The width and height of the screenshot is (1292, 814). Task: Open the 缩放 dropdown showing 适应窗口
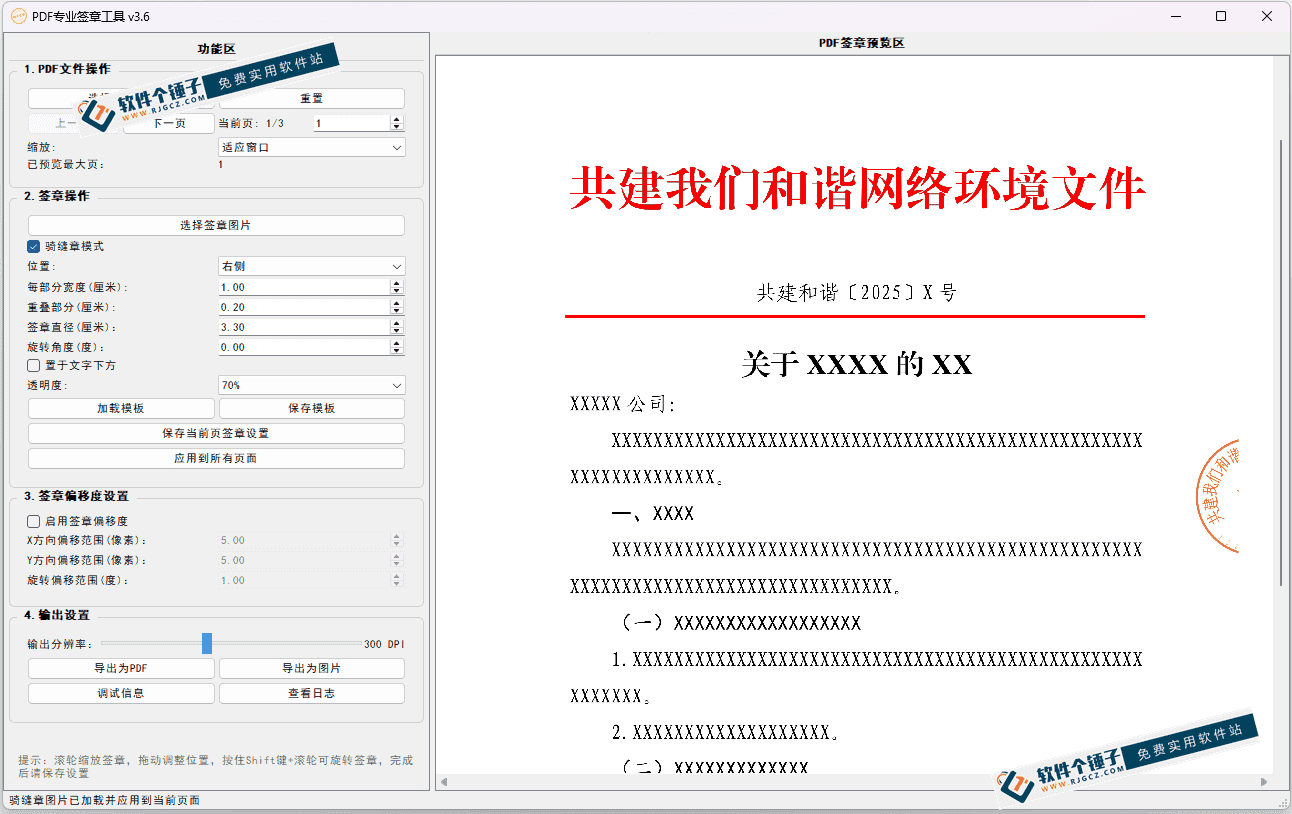pyautogui.click(x=311, y=147)
